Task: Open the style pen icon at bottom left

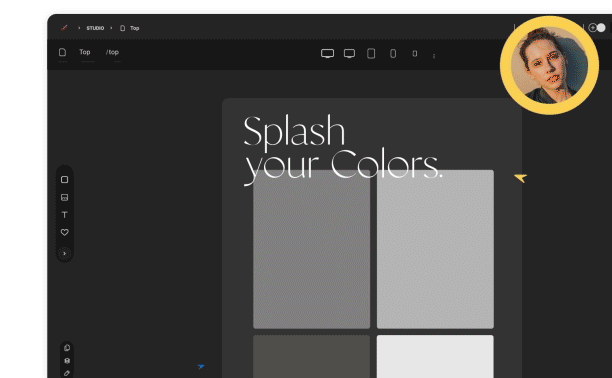Action: [67, 373]
